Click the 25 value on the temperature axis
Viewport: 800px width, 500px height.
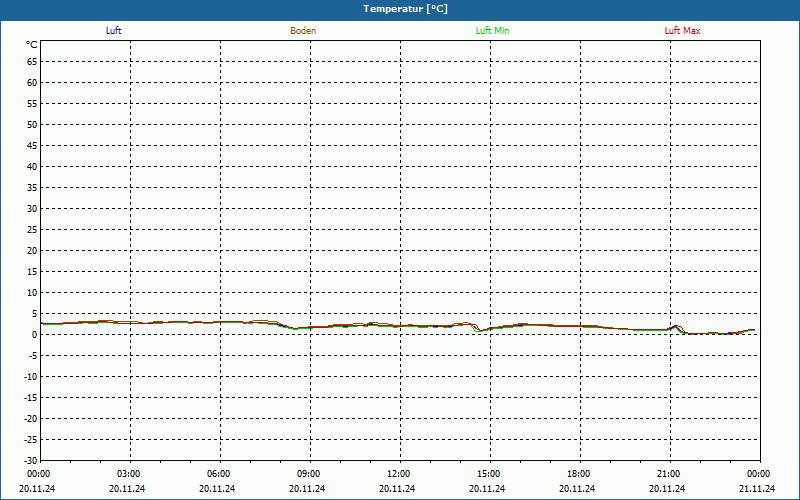tap(32, 230)
